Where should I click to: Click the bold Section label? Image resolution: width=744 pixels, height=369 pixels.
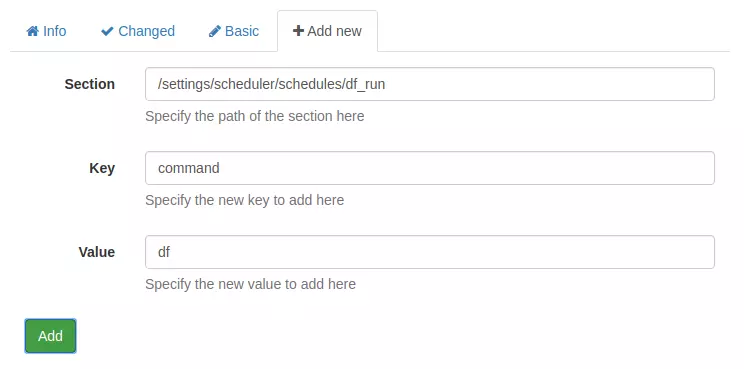[x=90, y=84]
